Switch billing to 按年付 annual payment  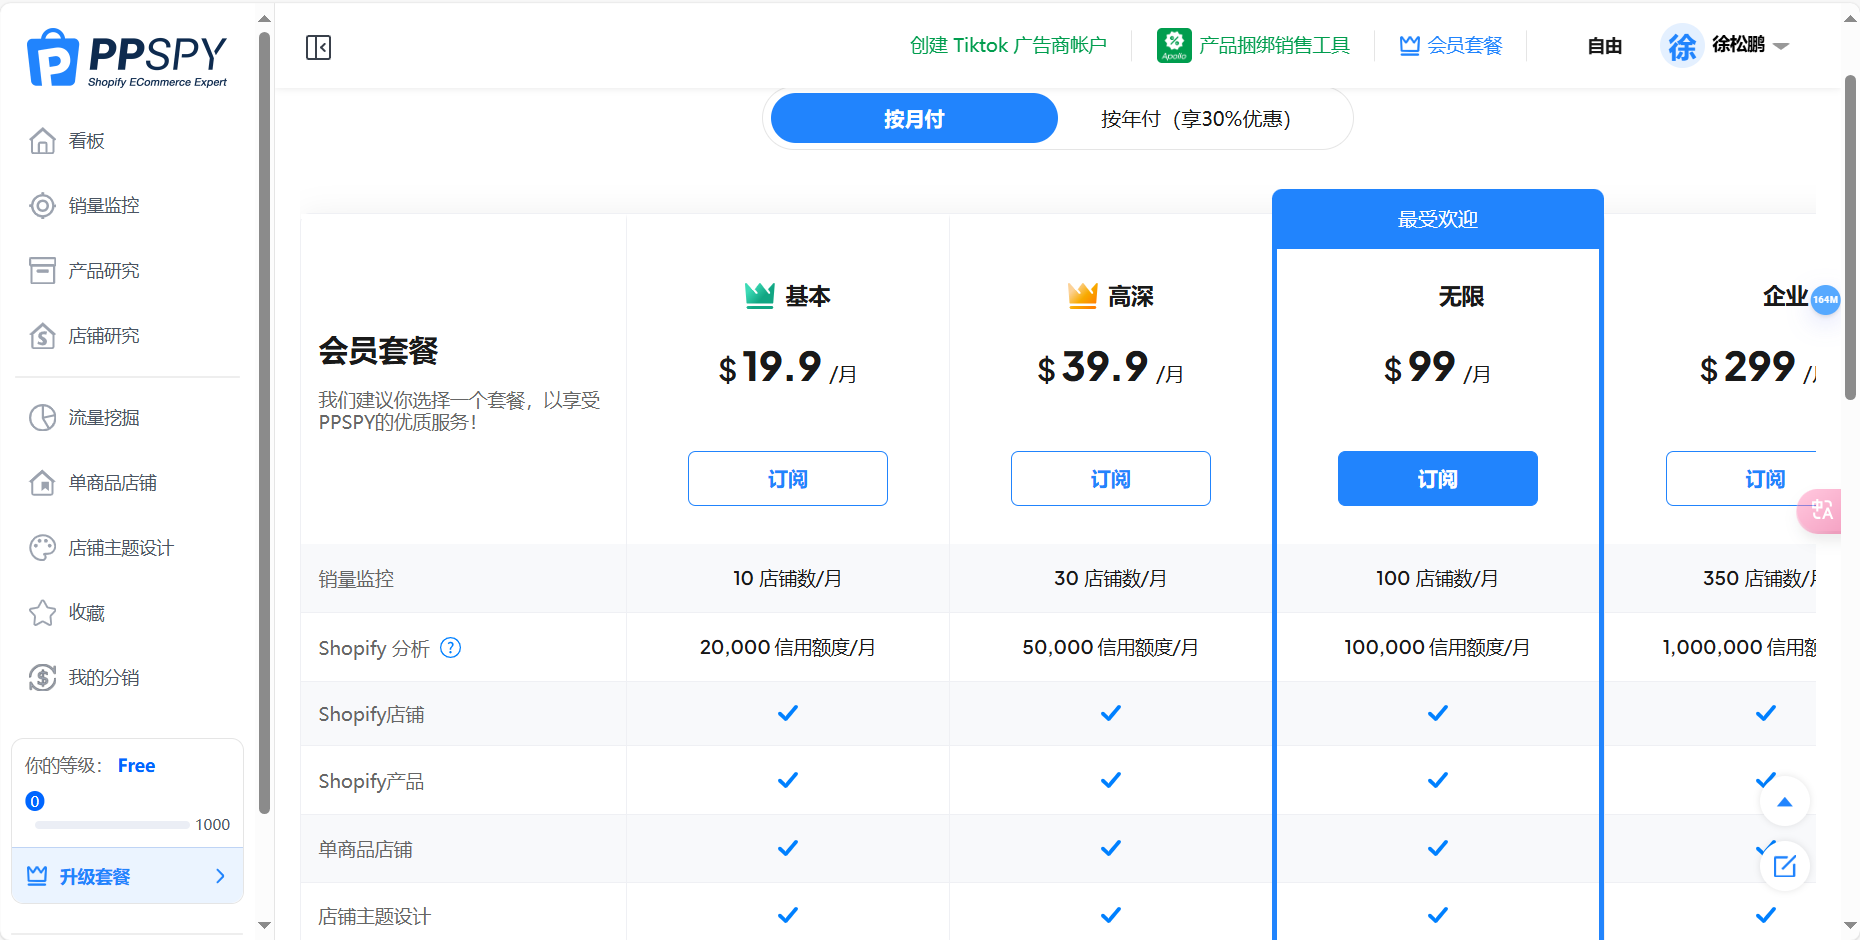click(1194, 118)
